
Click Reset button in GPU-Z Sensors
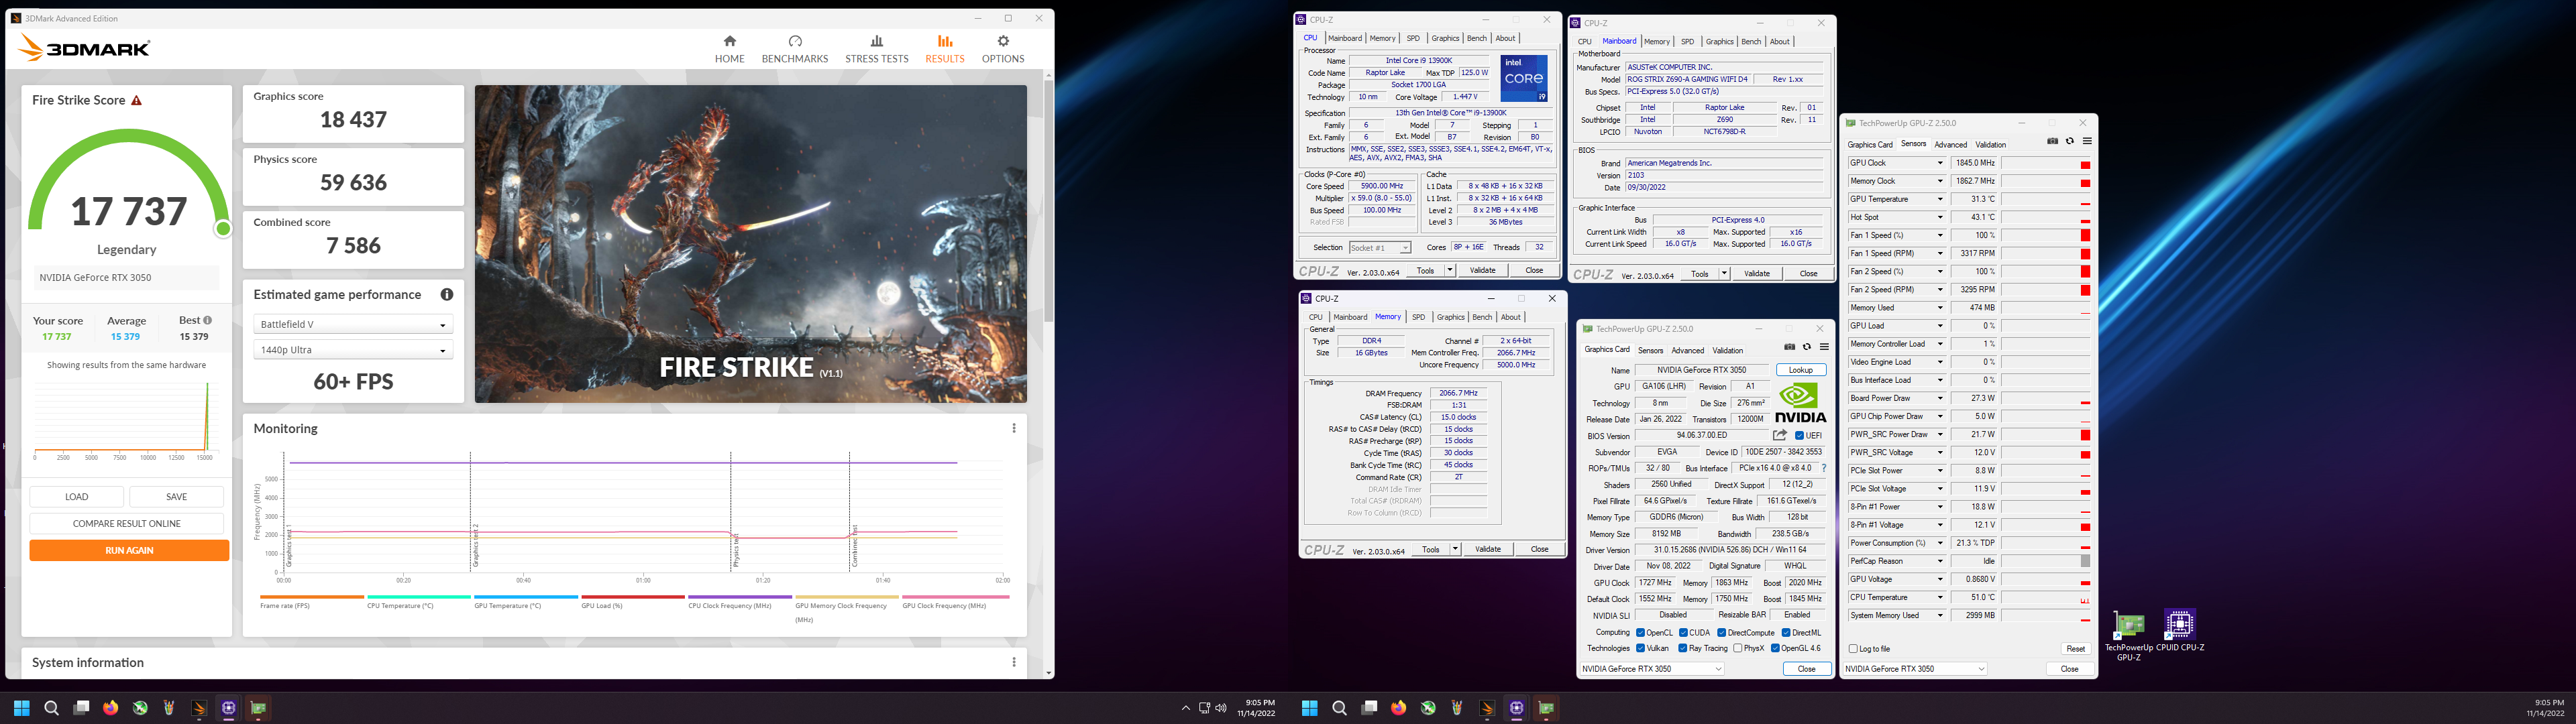pyautogui.click(x=2075, y=649)
